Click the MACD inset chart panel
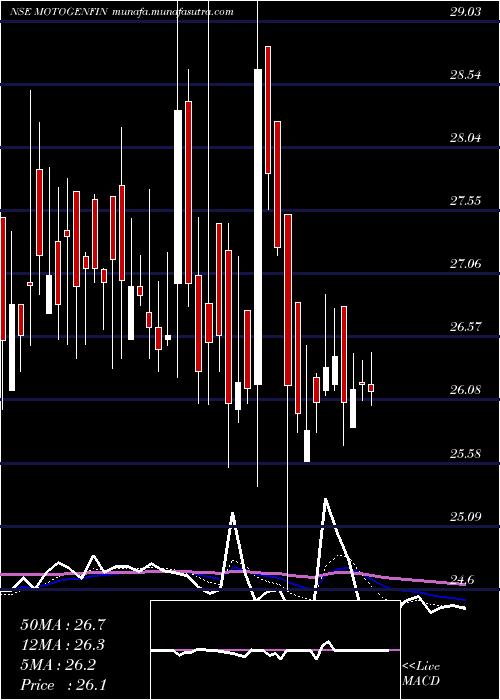 pos(275,650)
